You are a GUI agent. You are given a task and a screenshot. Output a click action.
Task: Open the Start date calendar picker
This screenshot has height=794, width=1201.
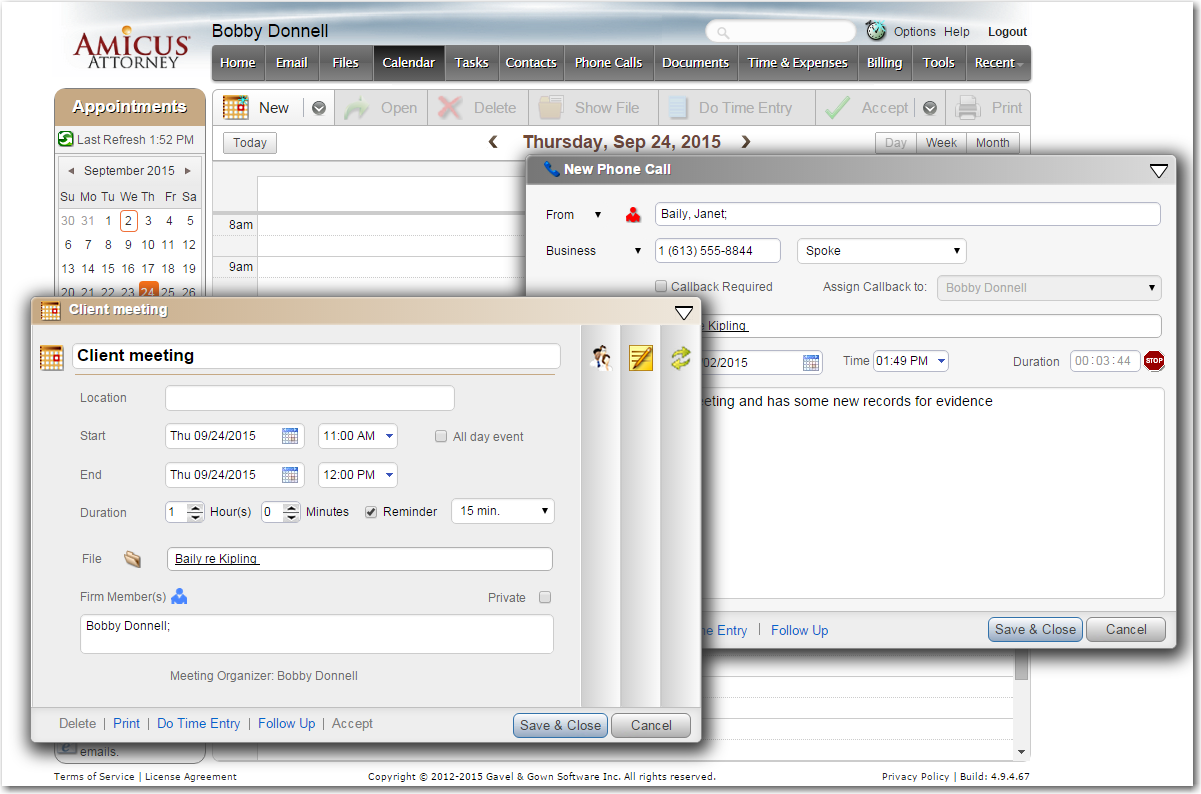[x=289, y=435]
